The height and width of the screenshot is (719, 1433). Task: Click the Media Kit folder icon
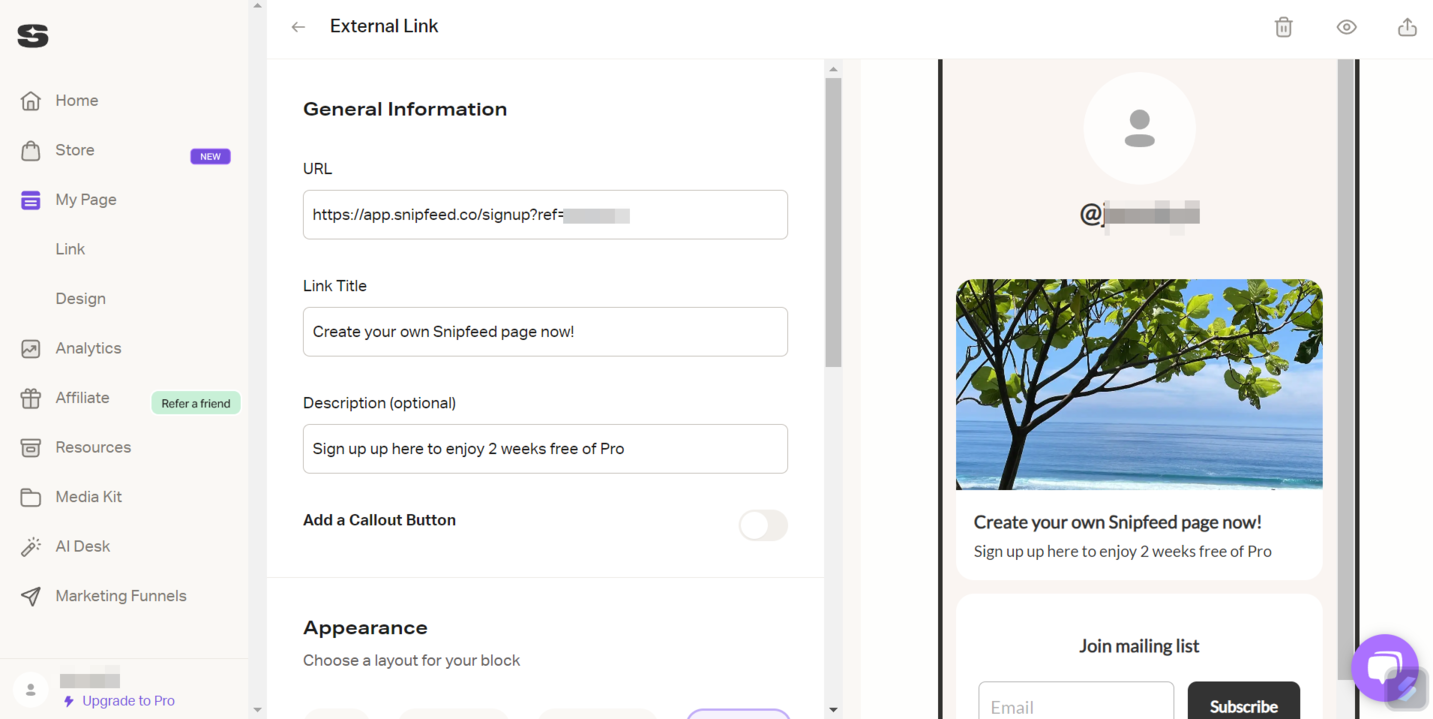[31, 497]
